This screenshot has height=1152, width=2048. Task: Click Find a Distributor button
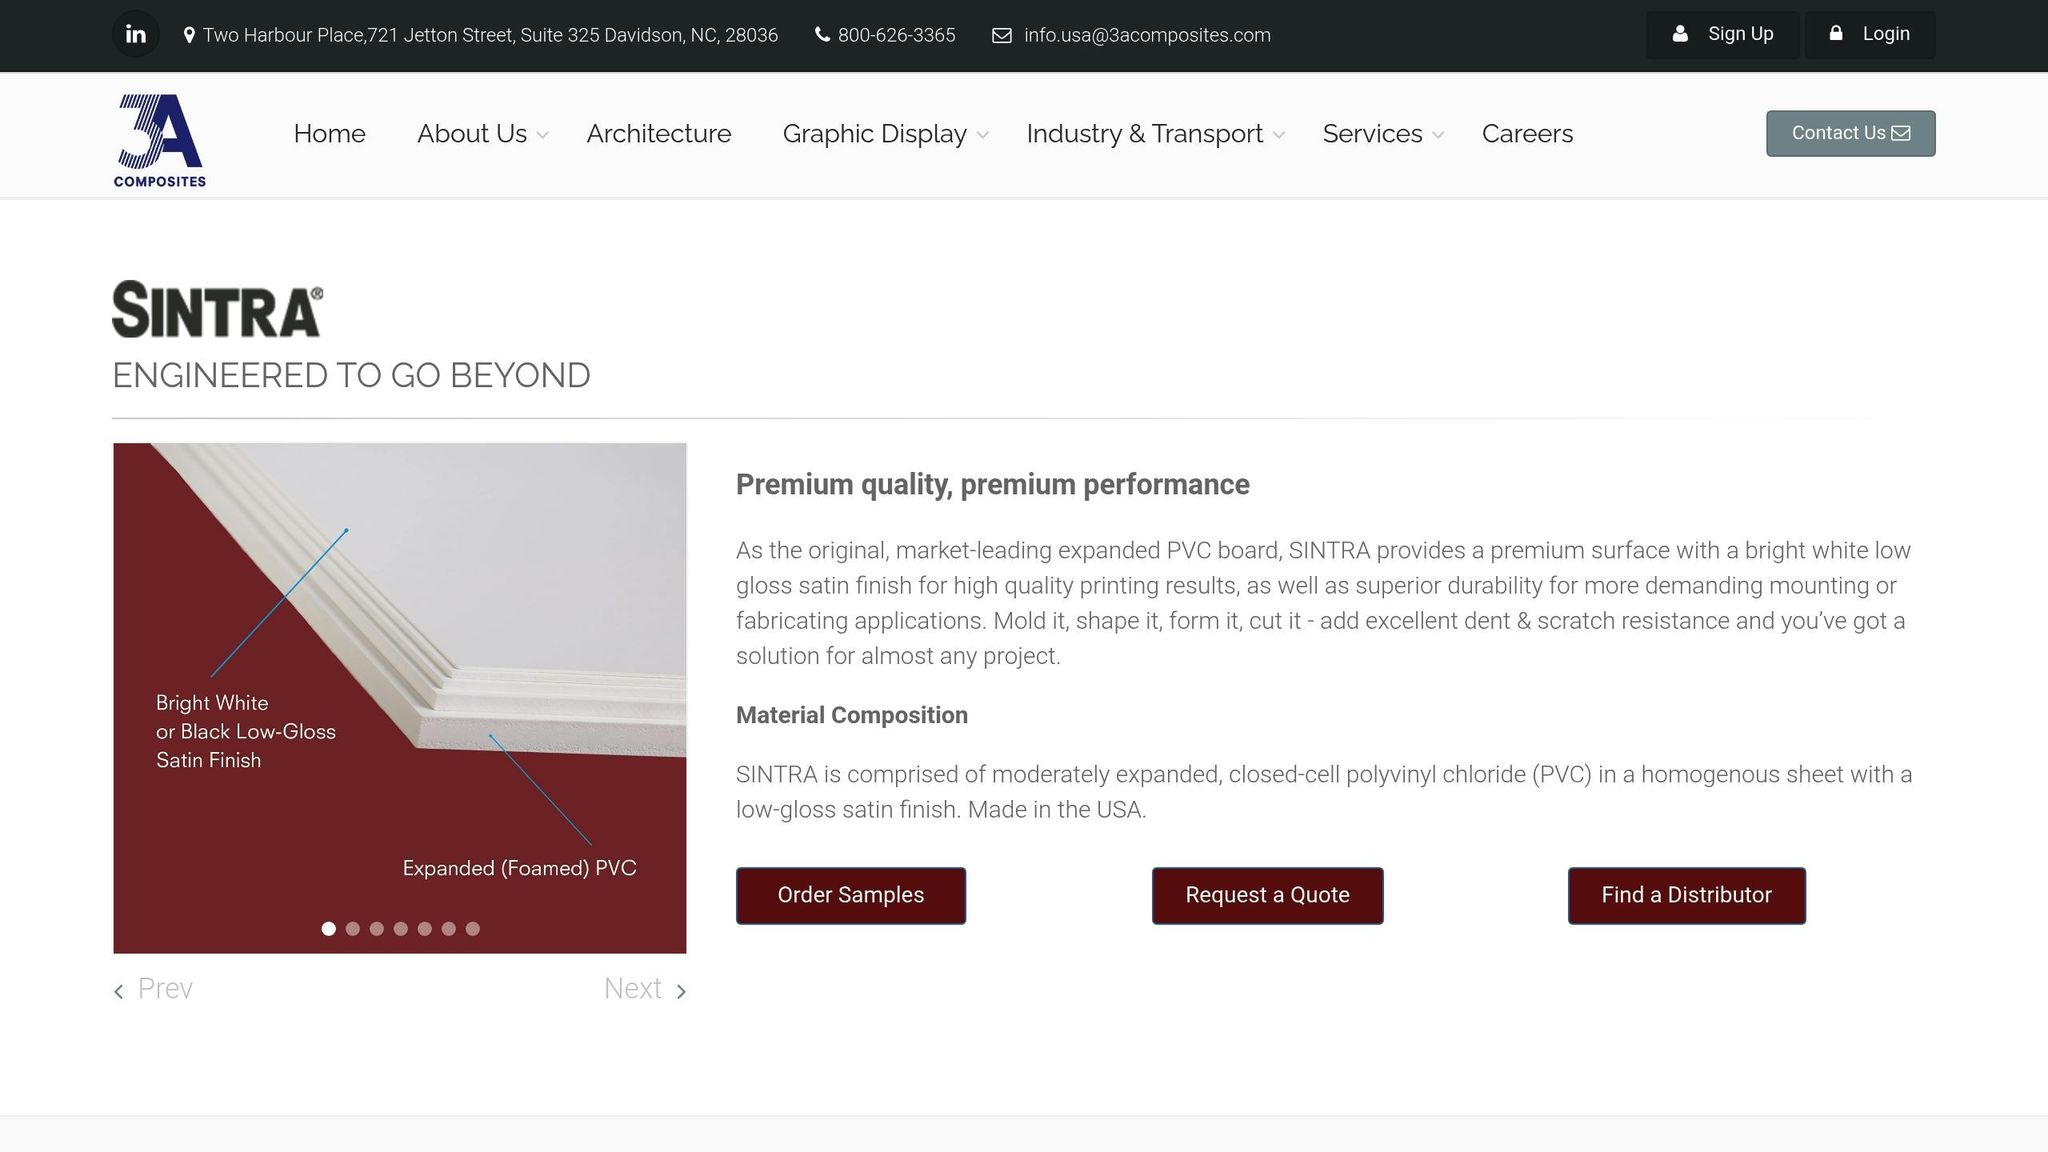coord(1686,895)
